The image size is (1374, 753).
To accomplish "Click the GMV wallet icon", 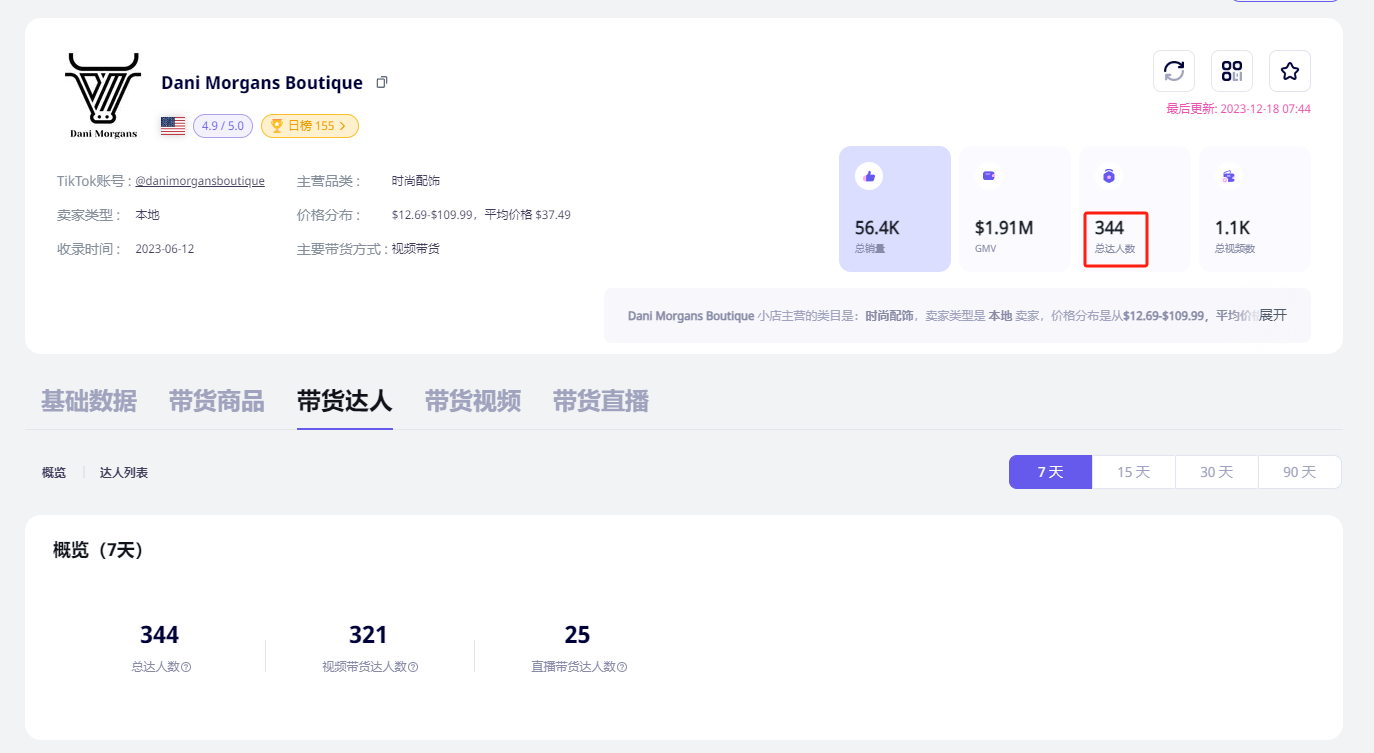I will pyautogui.click(x=989, y=176).
